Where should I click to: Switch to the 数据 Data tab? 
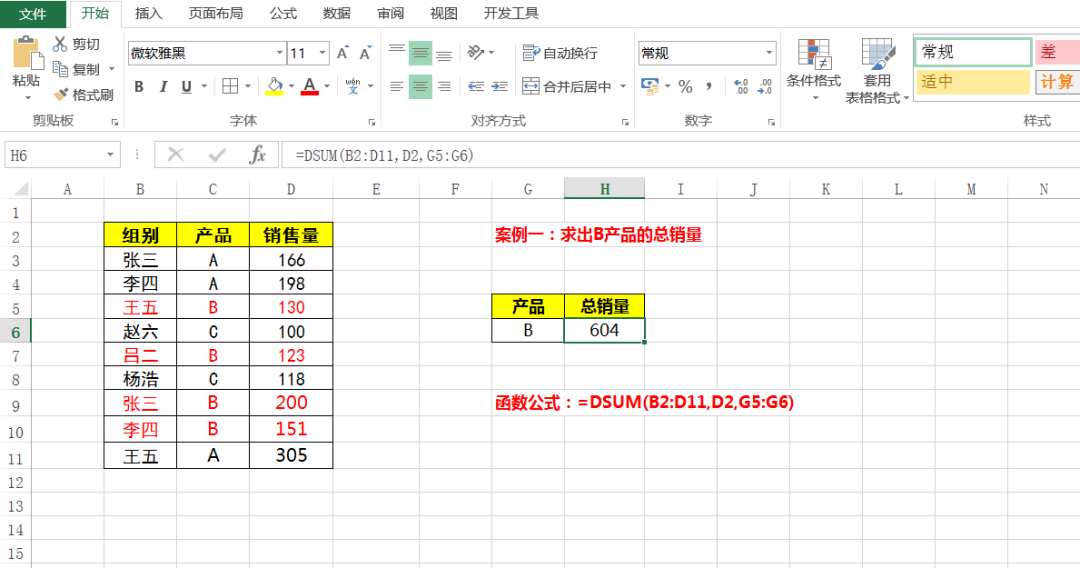tap(337, 14)
